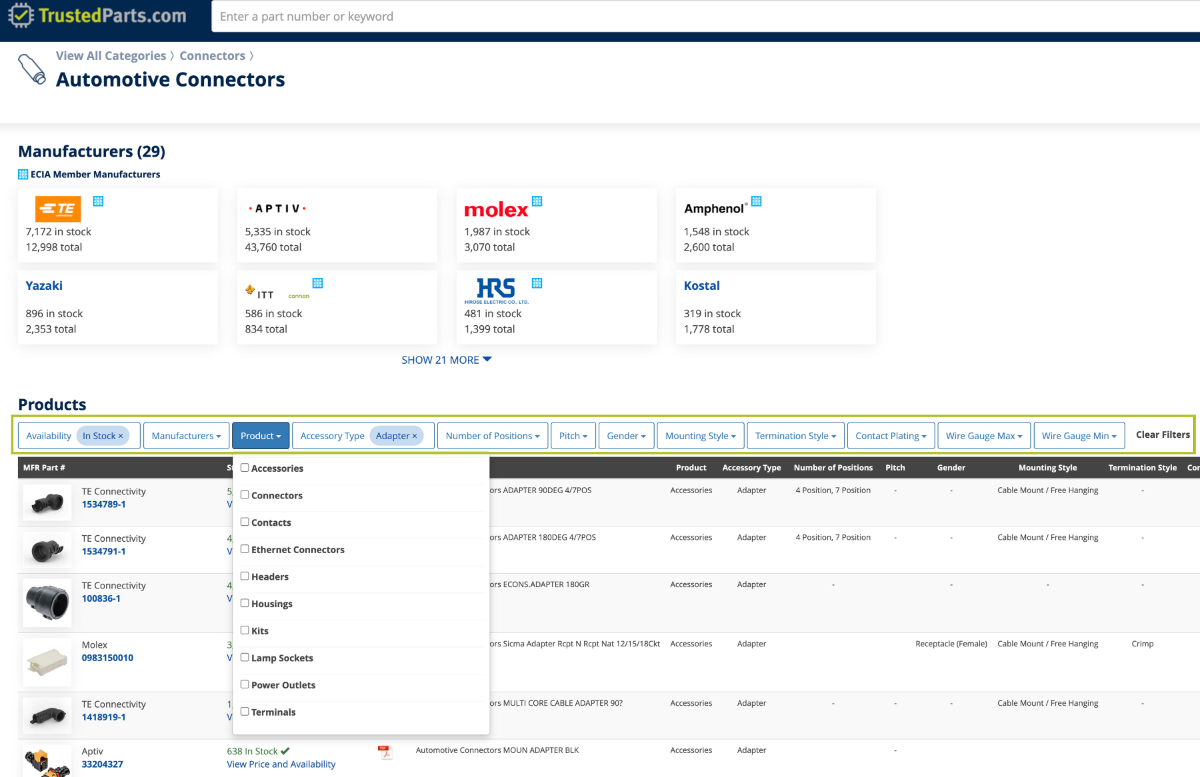
Task: Check the Accessories product option
Action: (x=245, y=468)
